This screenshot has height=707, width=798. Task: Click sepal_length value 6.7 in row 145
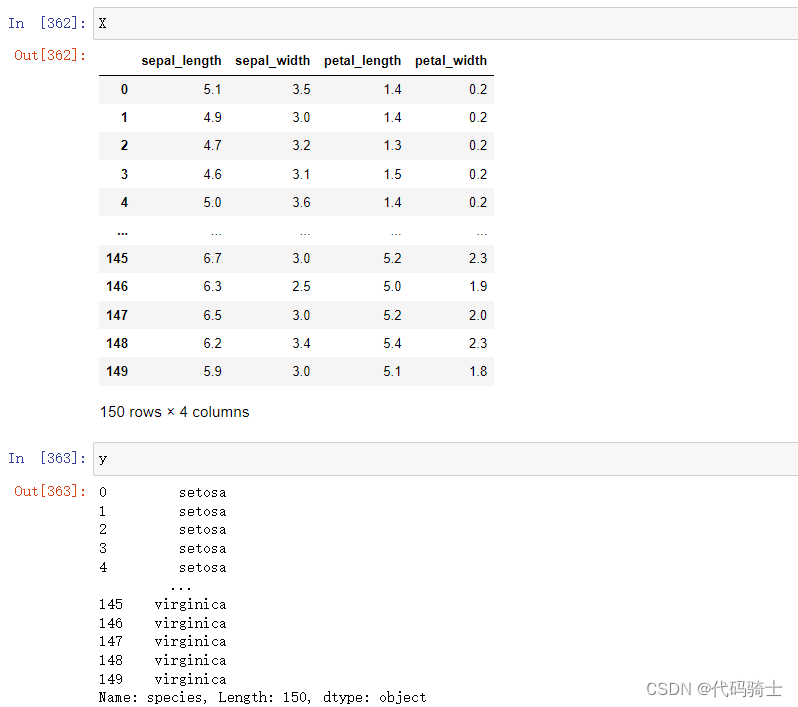[x=212, y=259]
